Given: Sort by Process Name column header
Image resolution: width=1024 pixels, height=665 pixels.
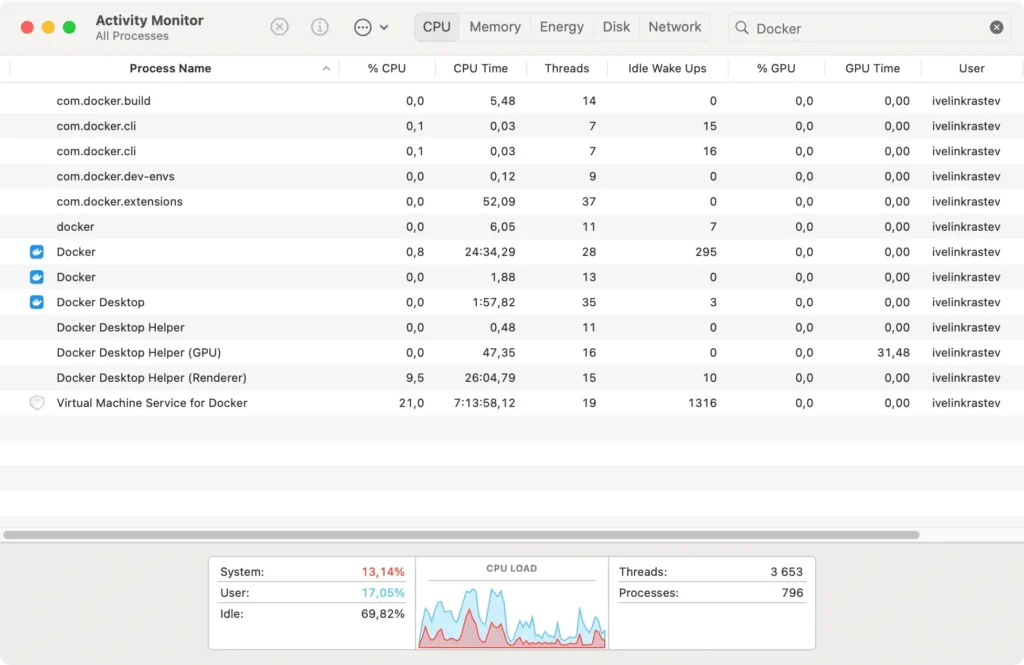Looking at the screenshot, I should click(170, 69).
